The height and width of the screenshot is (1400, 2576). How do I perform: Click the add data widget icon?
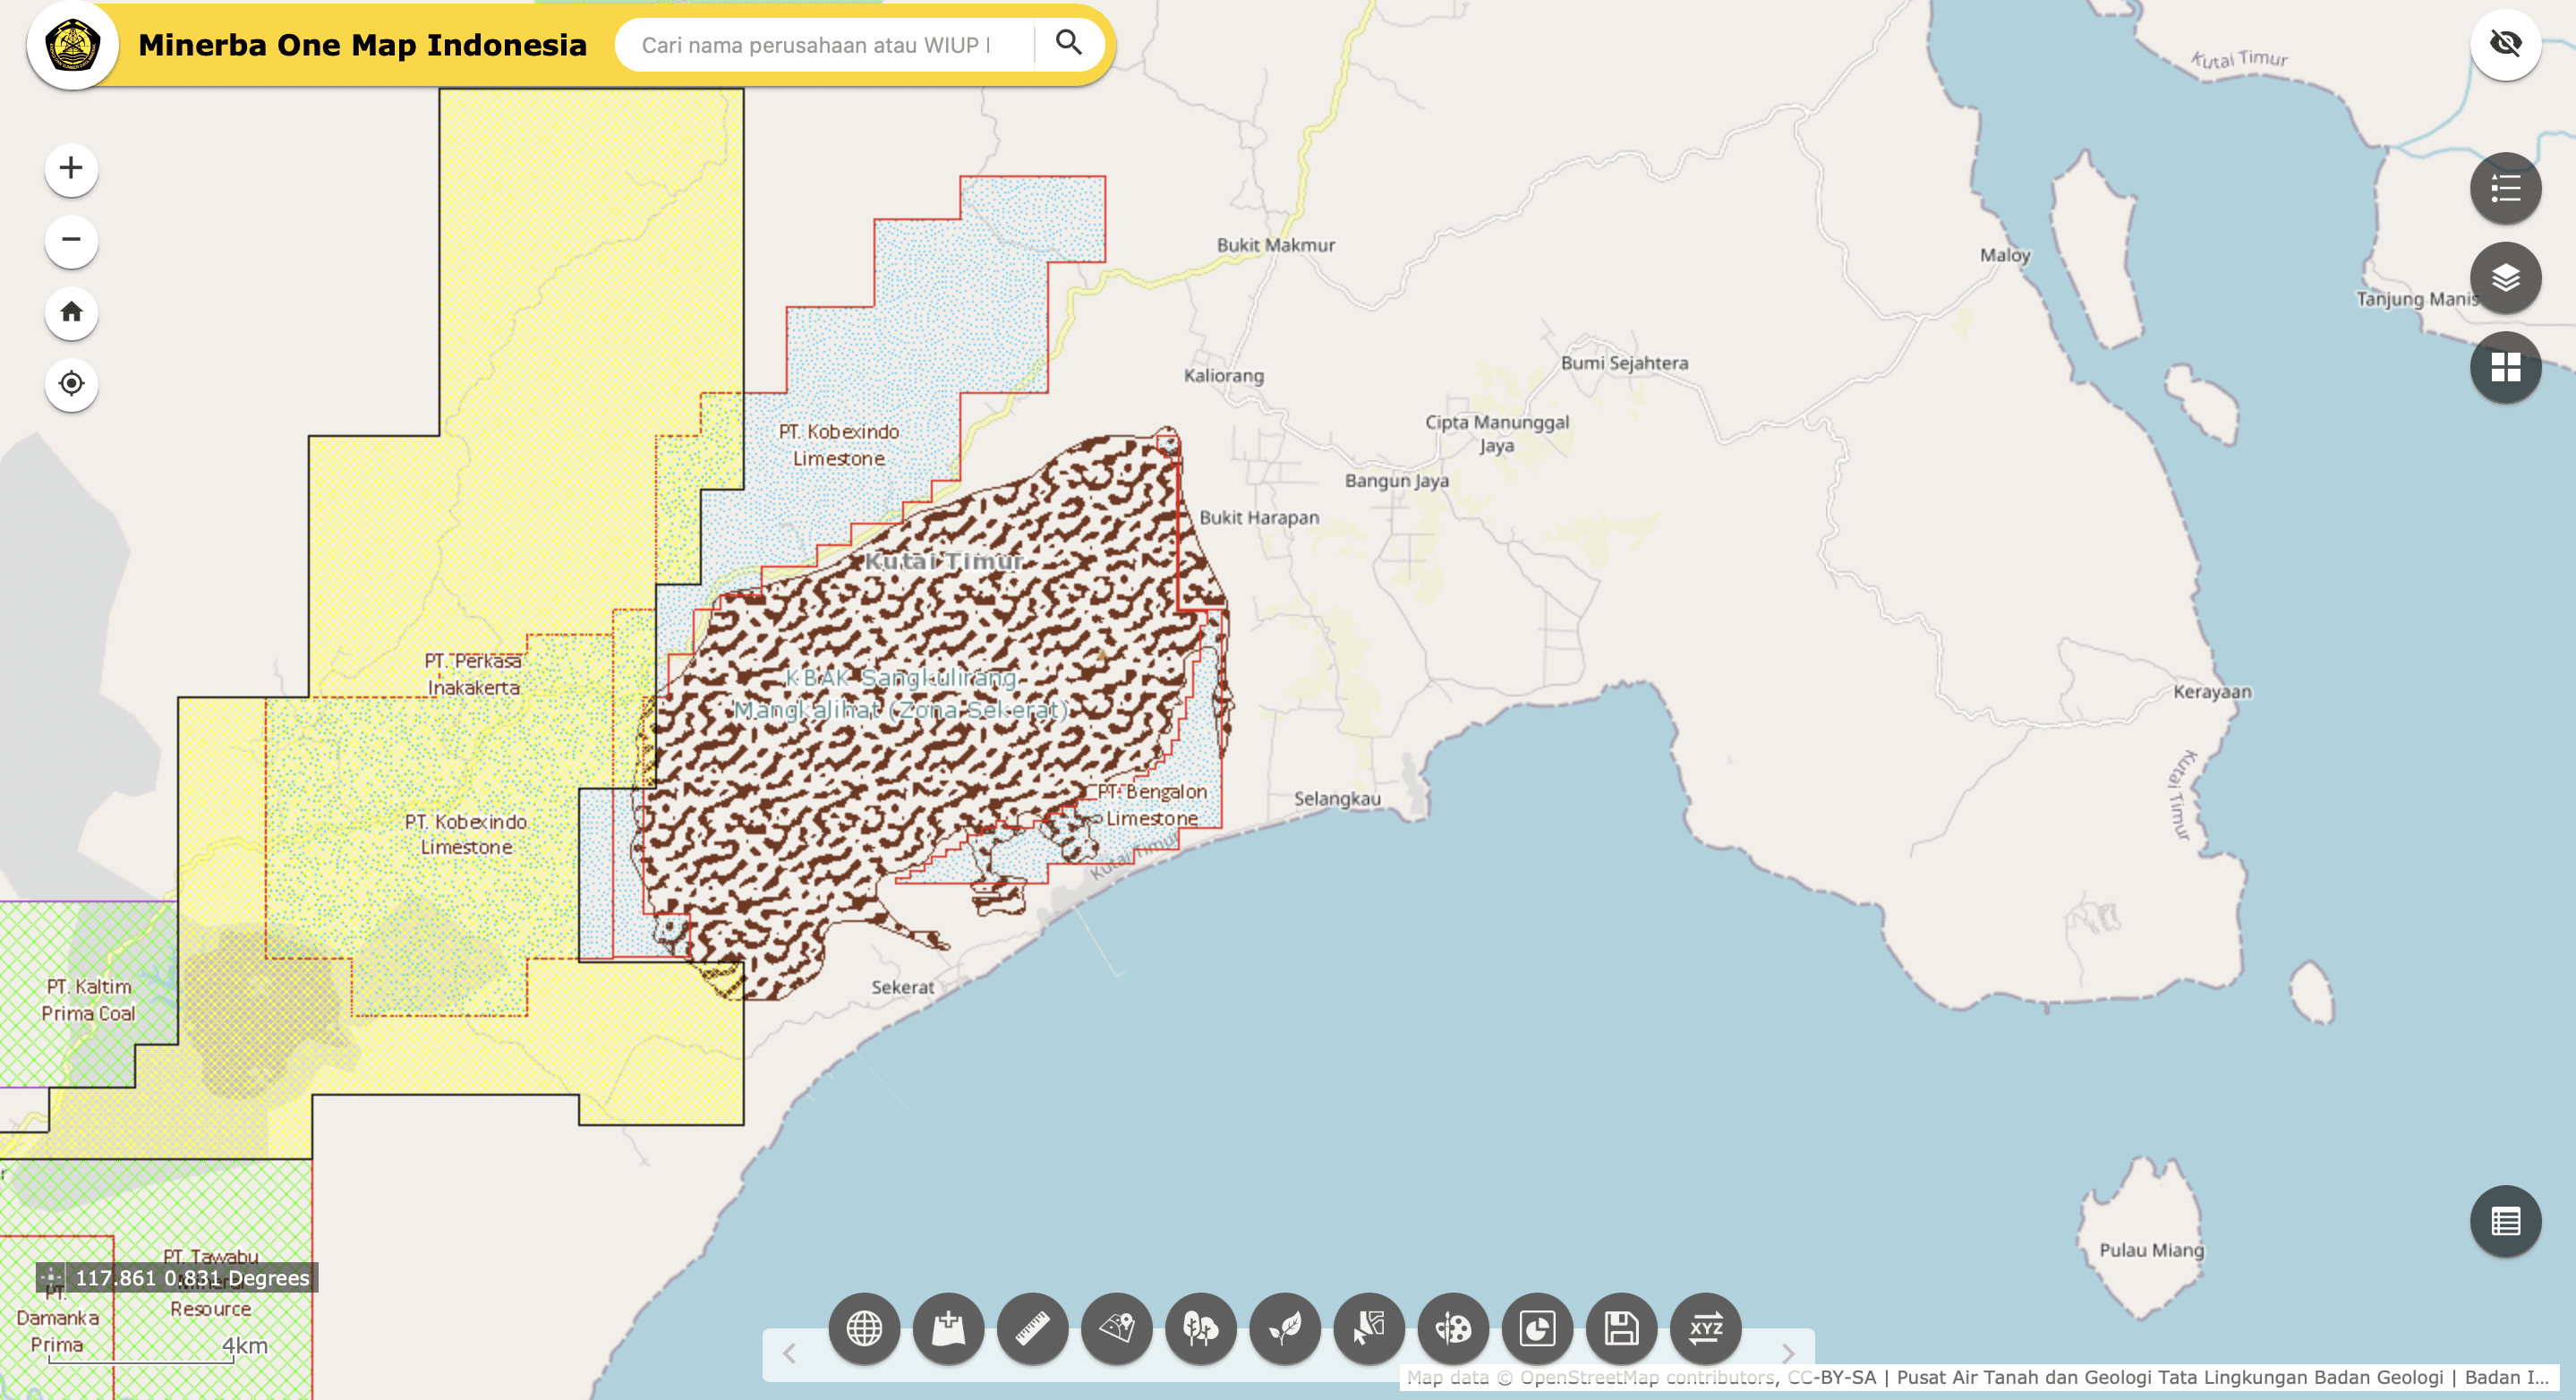[948, 1328]
